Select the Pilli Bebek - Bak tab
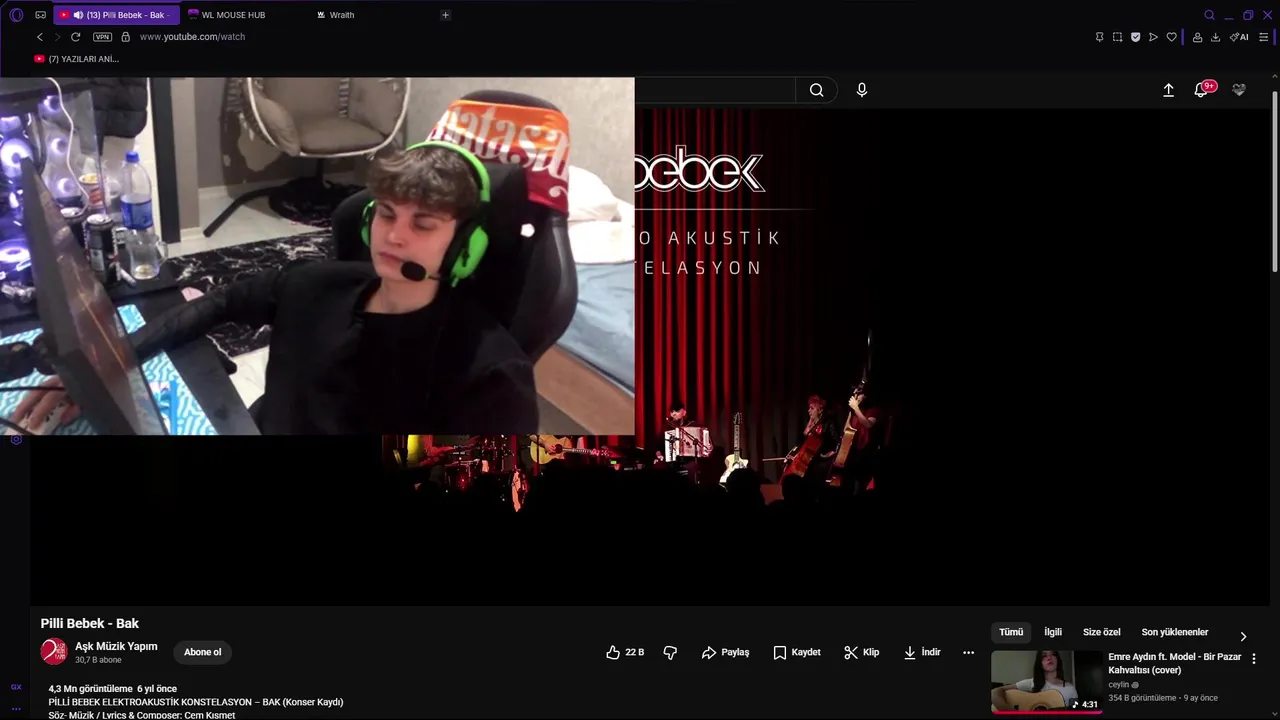 [118, 15]
